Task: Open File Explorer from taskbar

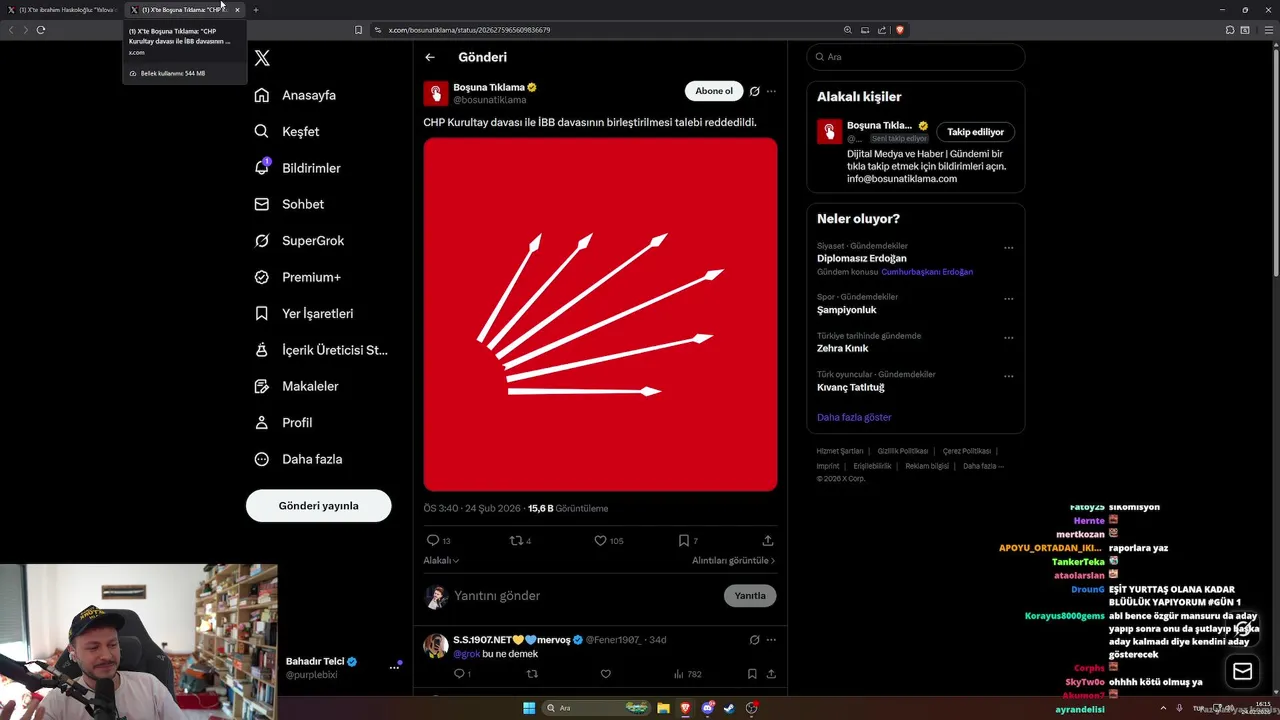Action: tap(663, 708)
